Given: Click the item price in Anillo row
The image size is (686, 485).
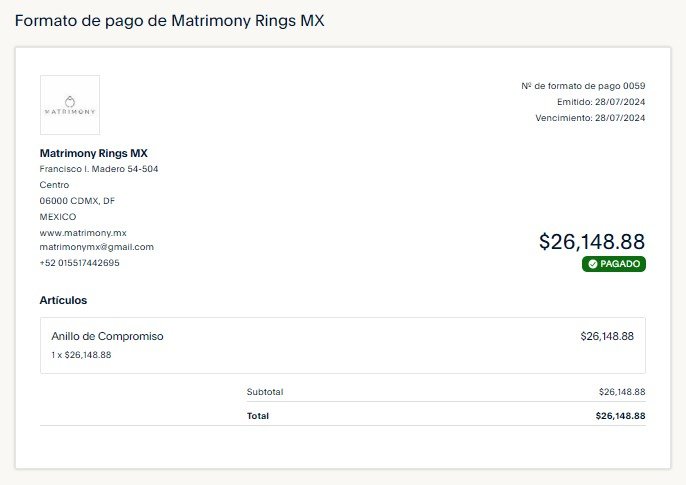Looking at the screenshot, I should tap(607, 336).
